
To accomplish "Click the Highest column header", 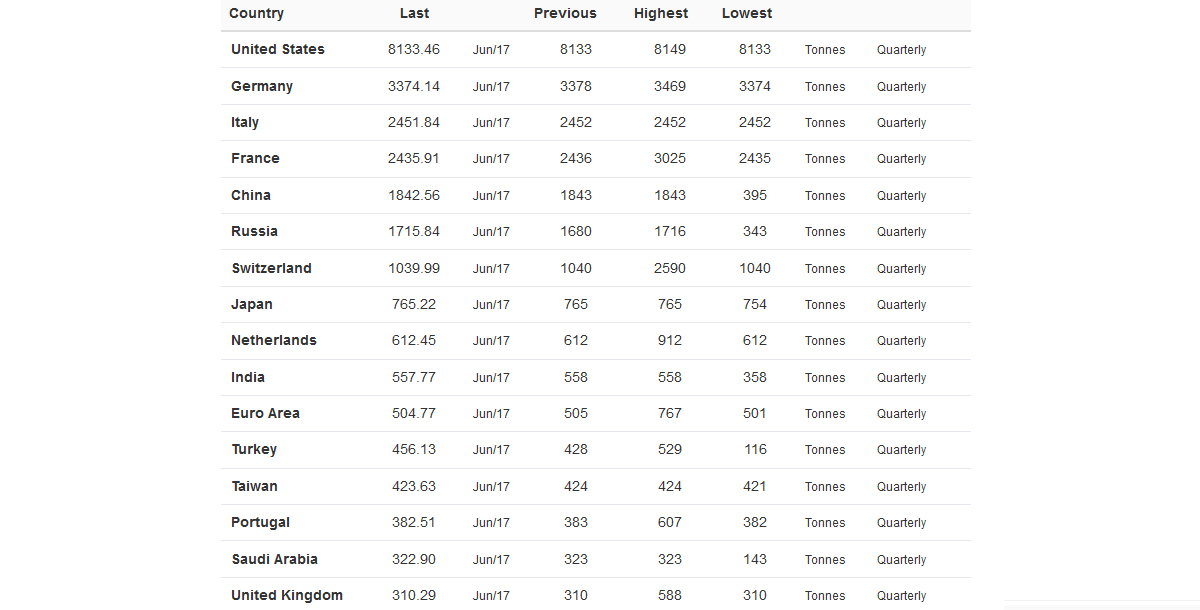I will pyautogui.click(x=661, y=13).
